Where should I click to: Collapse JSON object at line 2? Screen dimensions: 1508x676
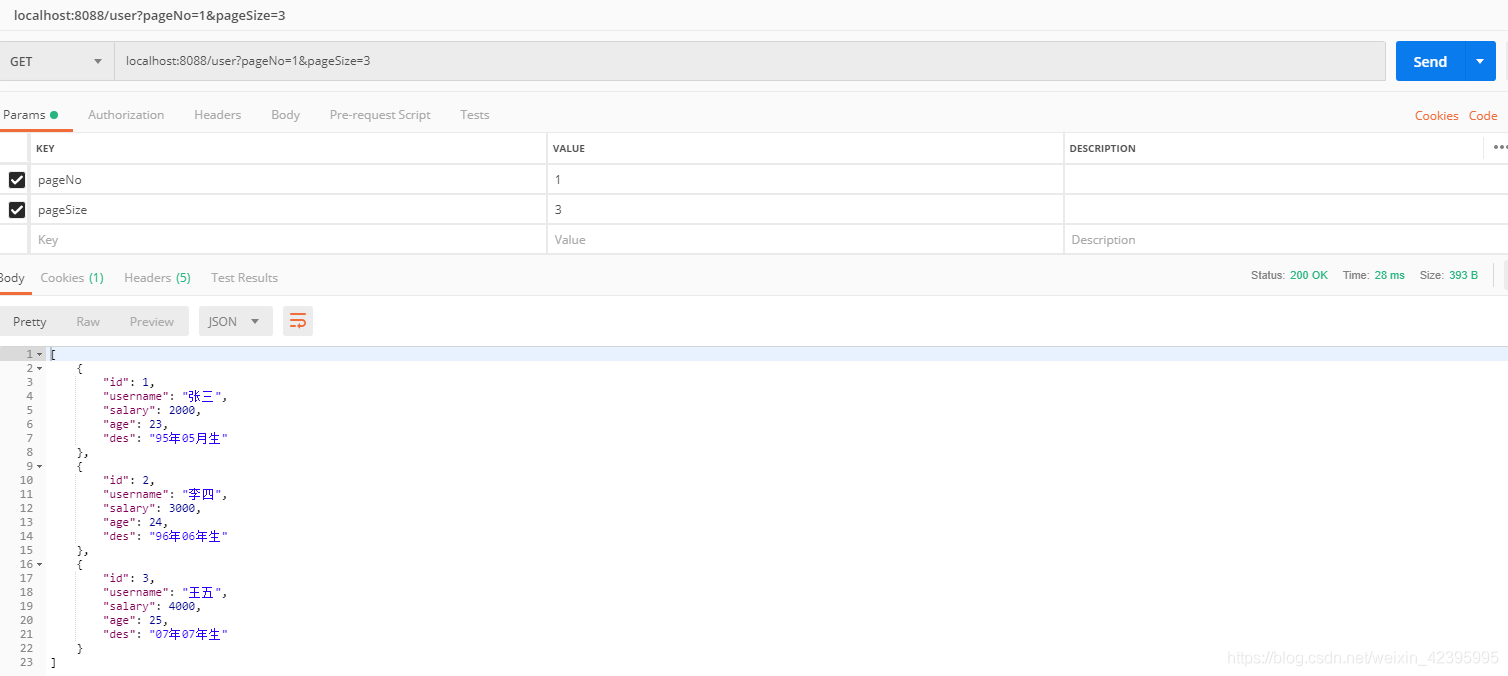point(40,368)
